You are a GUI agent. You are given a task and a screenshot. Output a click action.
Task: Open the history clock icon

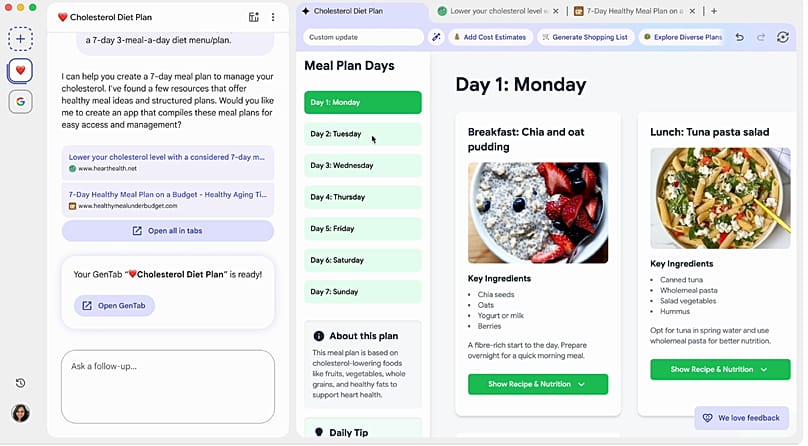21,383
